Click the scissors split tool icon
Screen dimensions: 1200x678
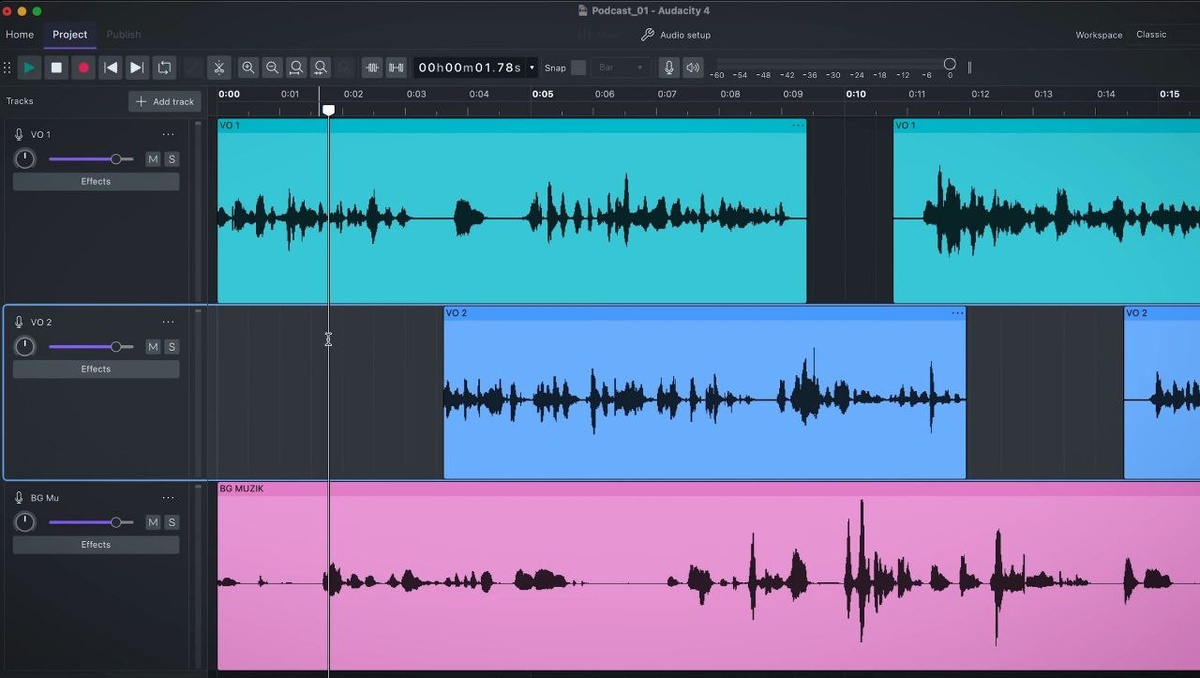coord(219,68)
